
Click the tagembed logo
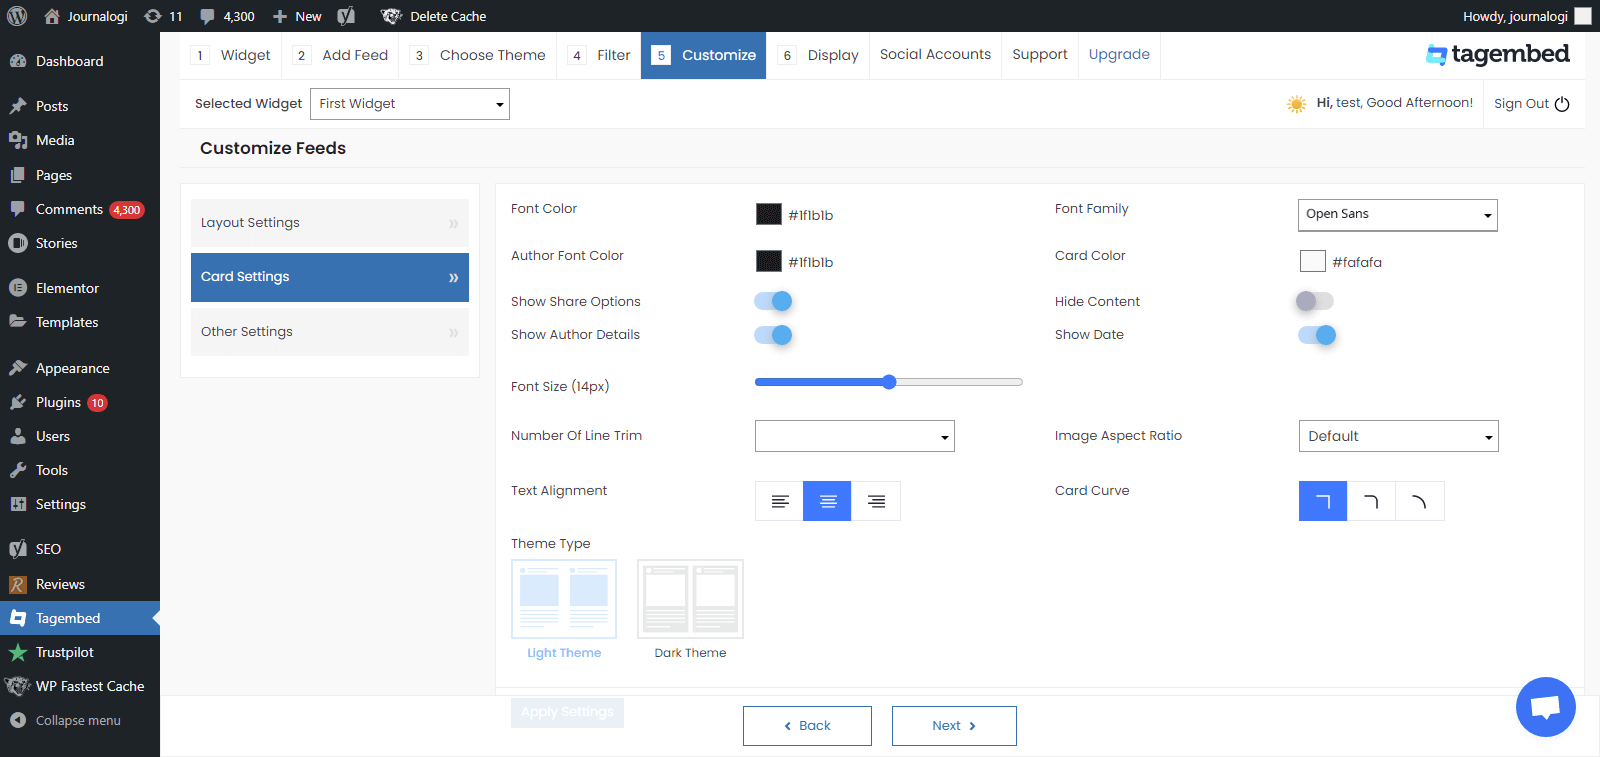coord(1497,54)
